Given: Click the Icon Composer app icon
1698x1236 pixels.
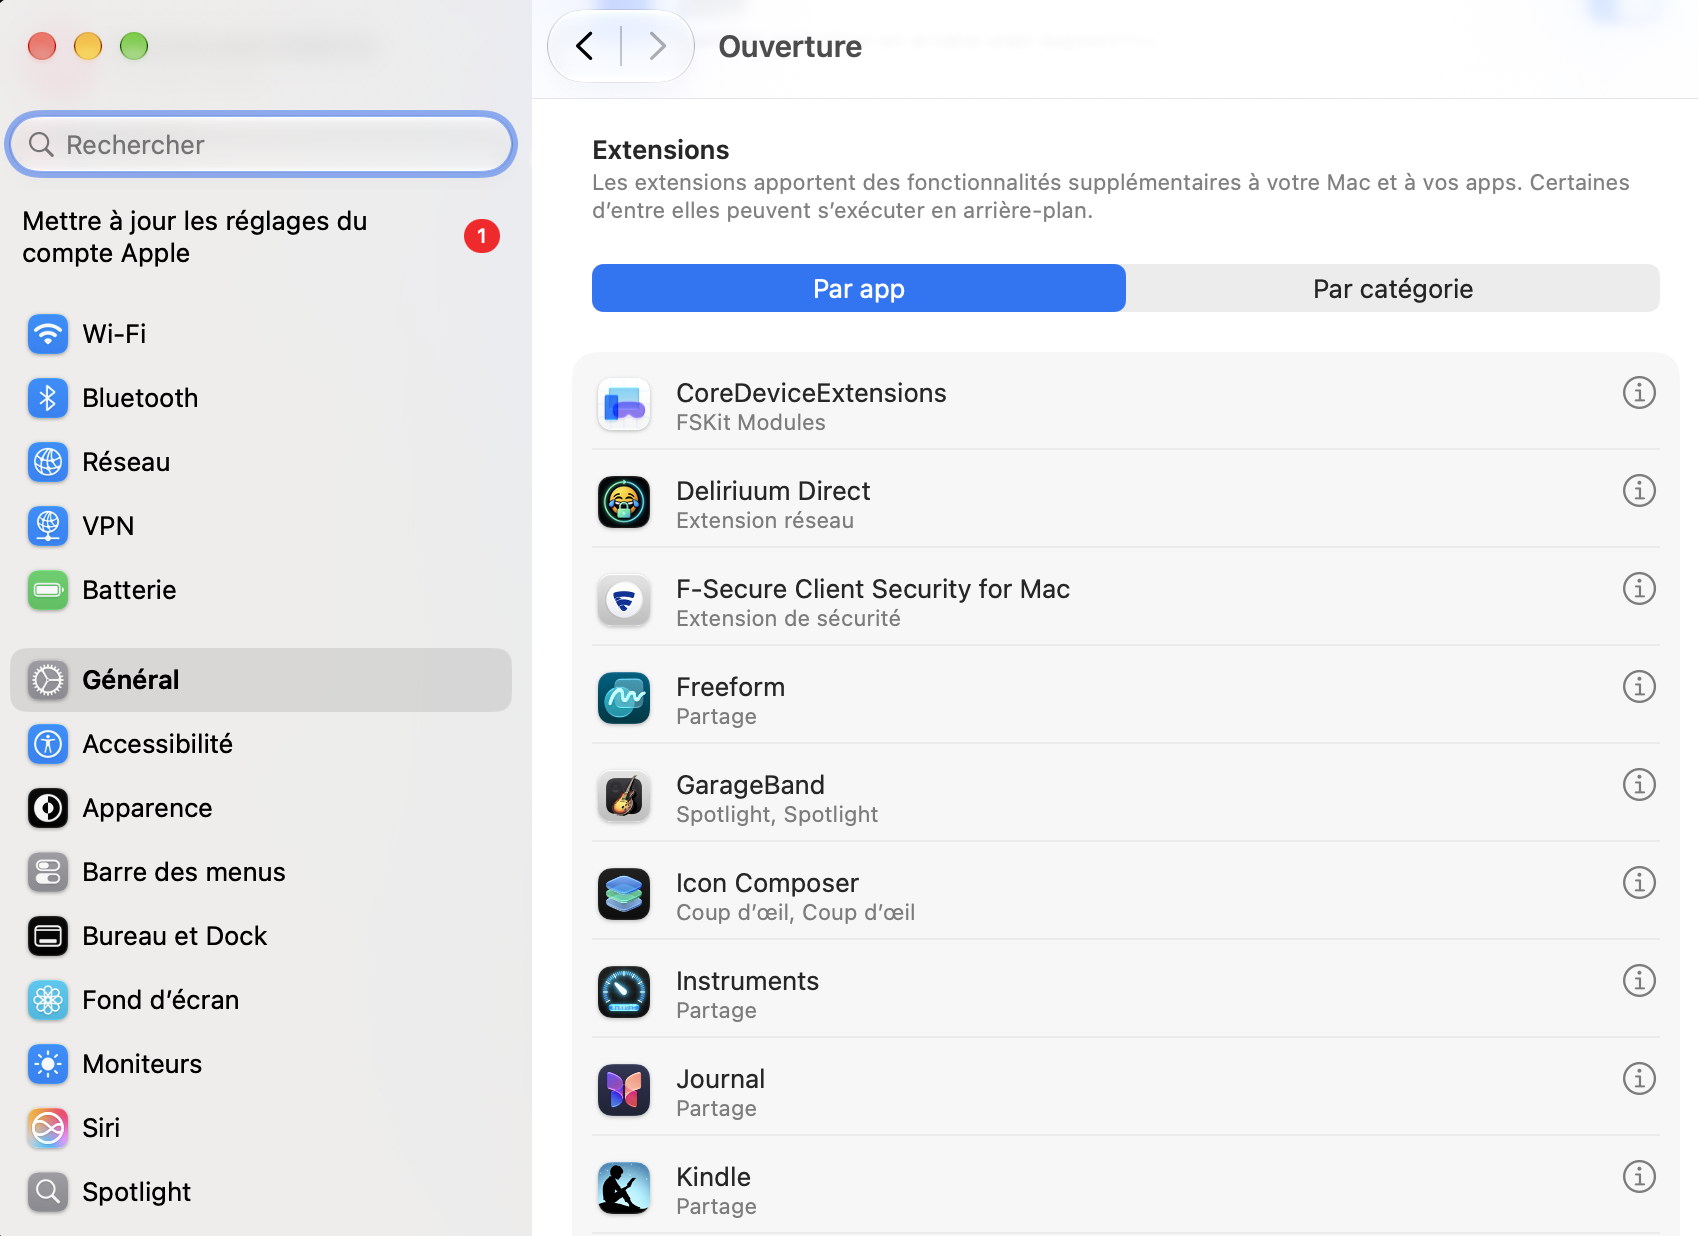Looking at the screenshot, I should coord(624,894).
